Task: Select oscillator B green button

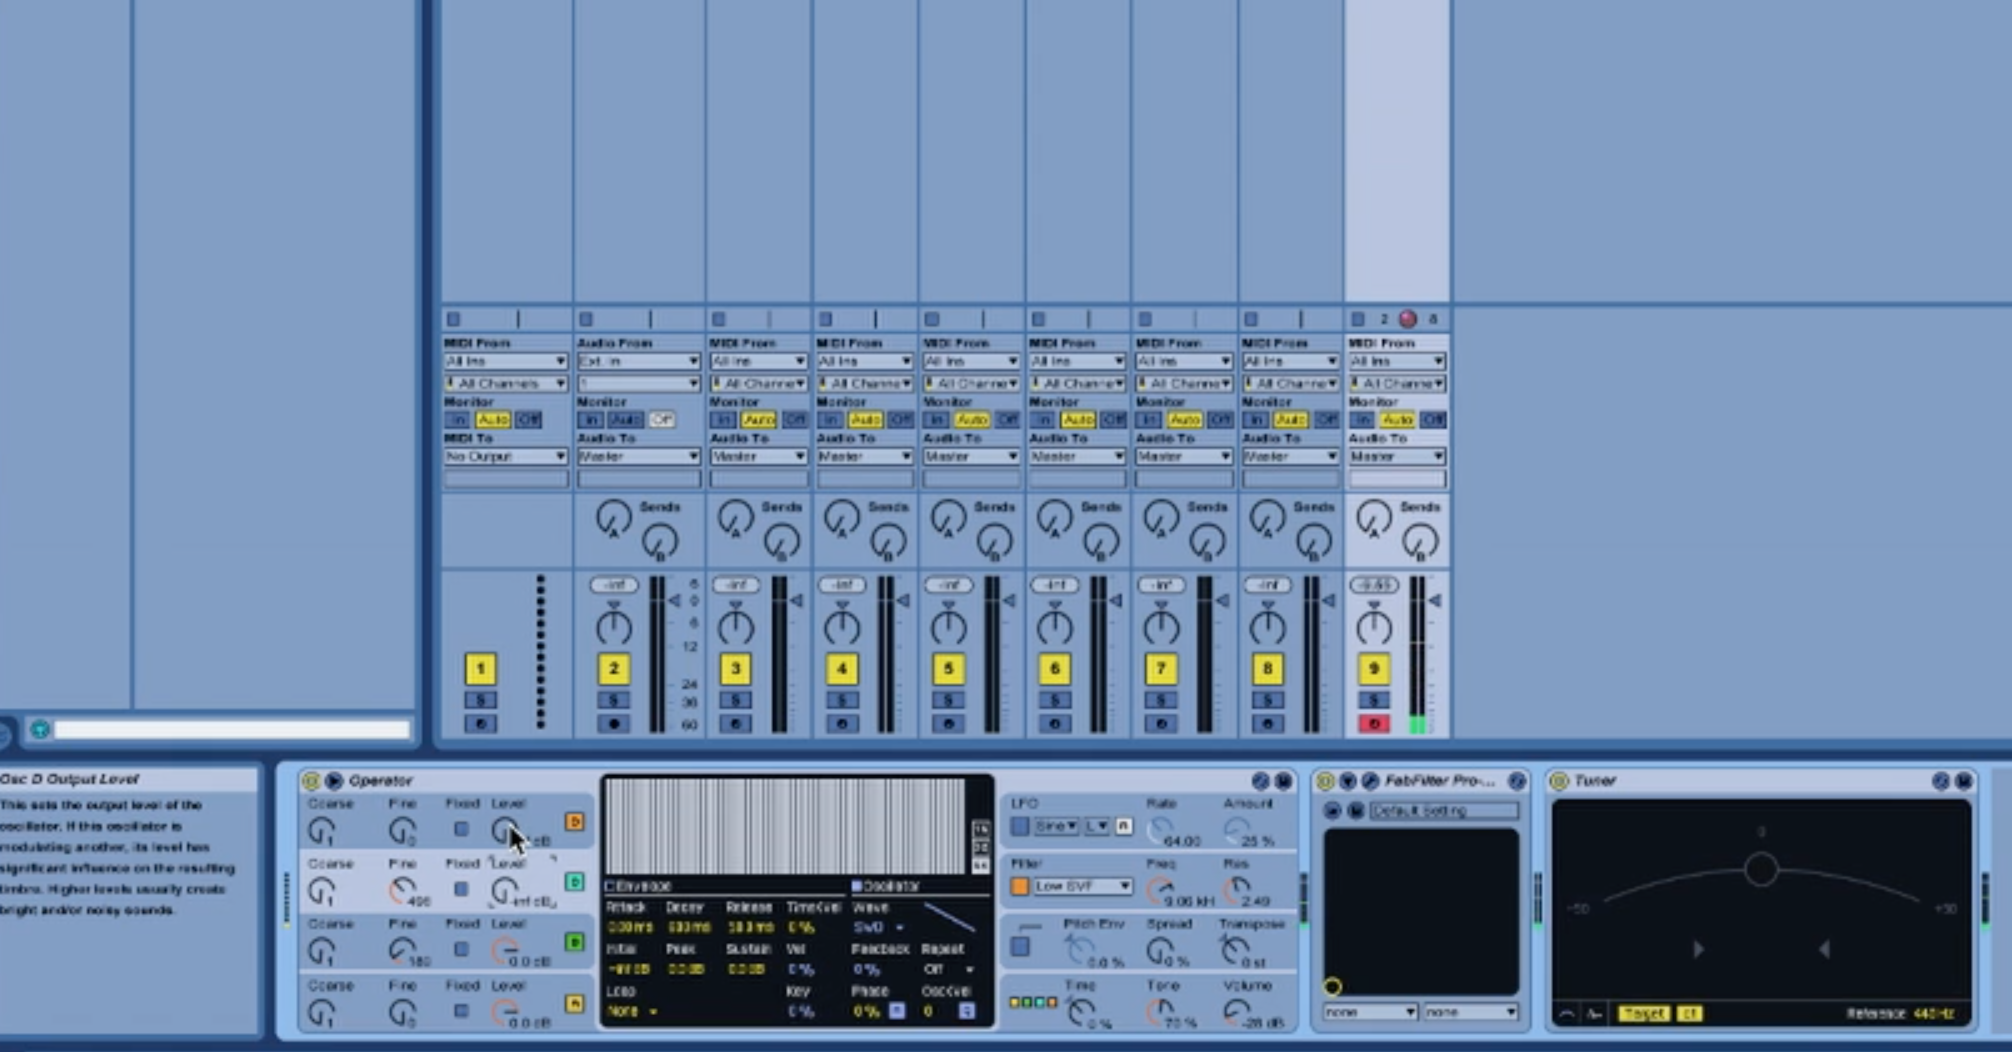Action: click(574, 942)
